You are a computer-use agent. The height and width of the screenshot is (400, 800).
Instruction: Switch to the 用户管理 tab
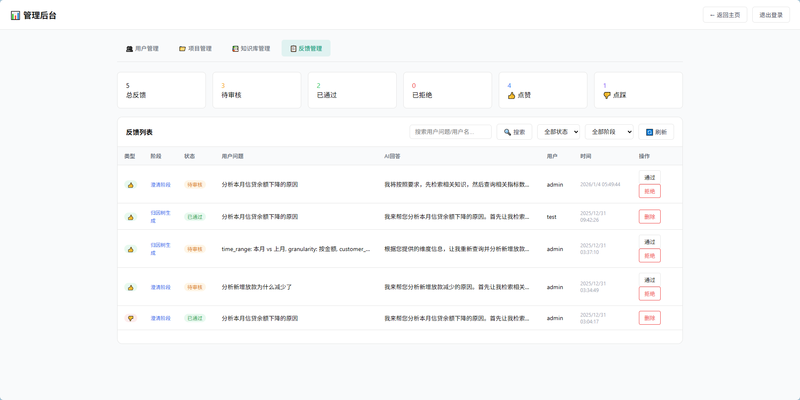142,48
